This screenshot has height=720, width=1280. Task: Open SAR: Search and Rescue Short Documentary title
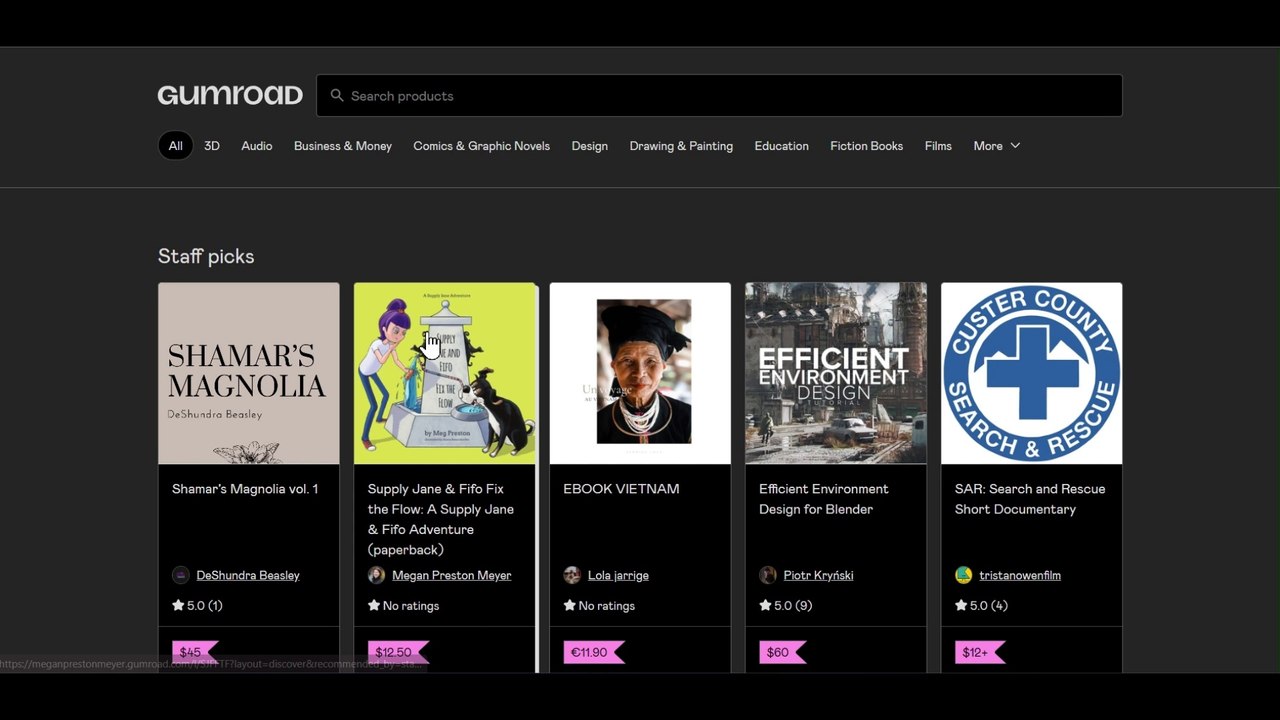coord(1030,499)
